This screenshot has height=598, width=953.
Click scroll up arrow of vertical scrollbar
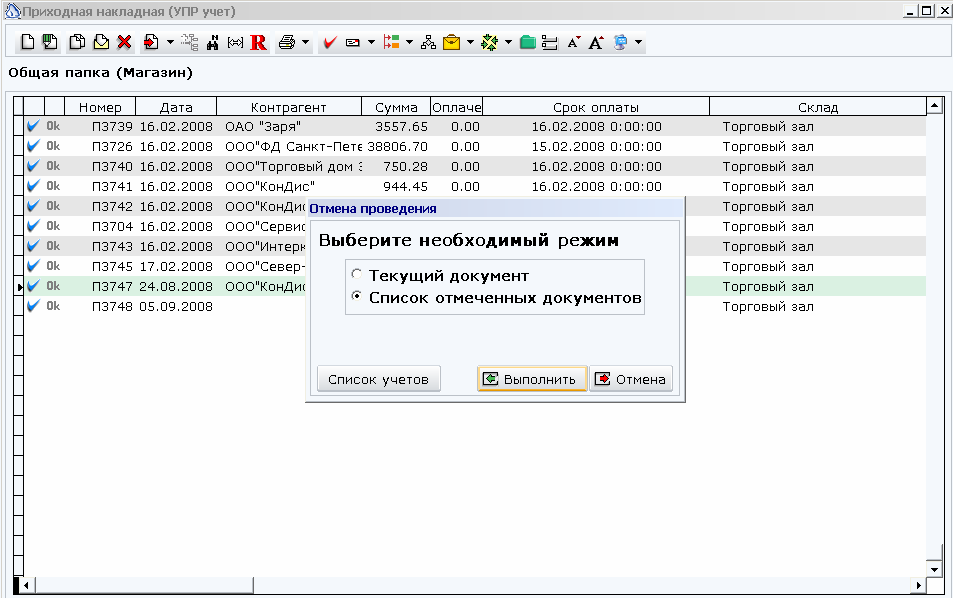pyautogui.click(x=934, y=106)
